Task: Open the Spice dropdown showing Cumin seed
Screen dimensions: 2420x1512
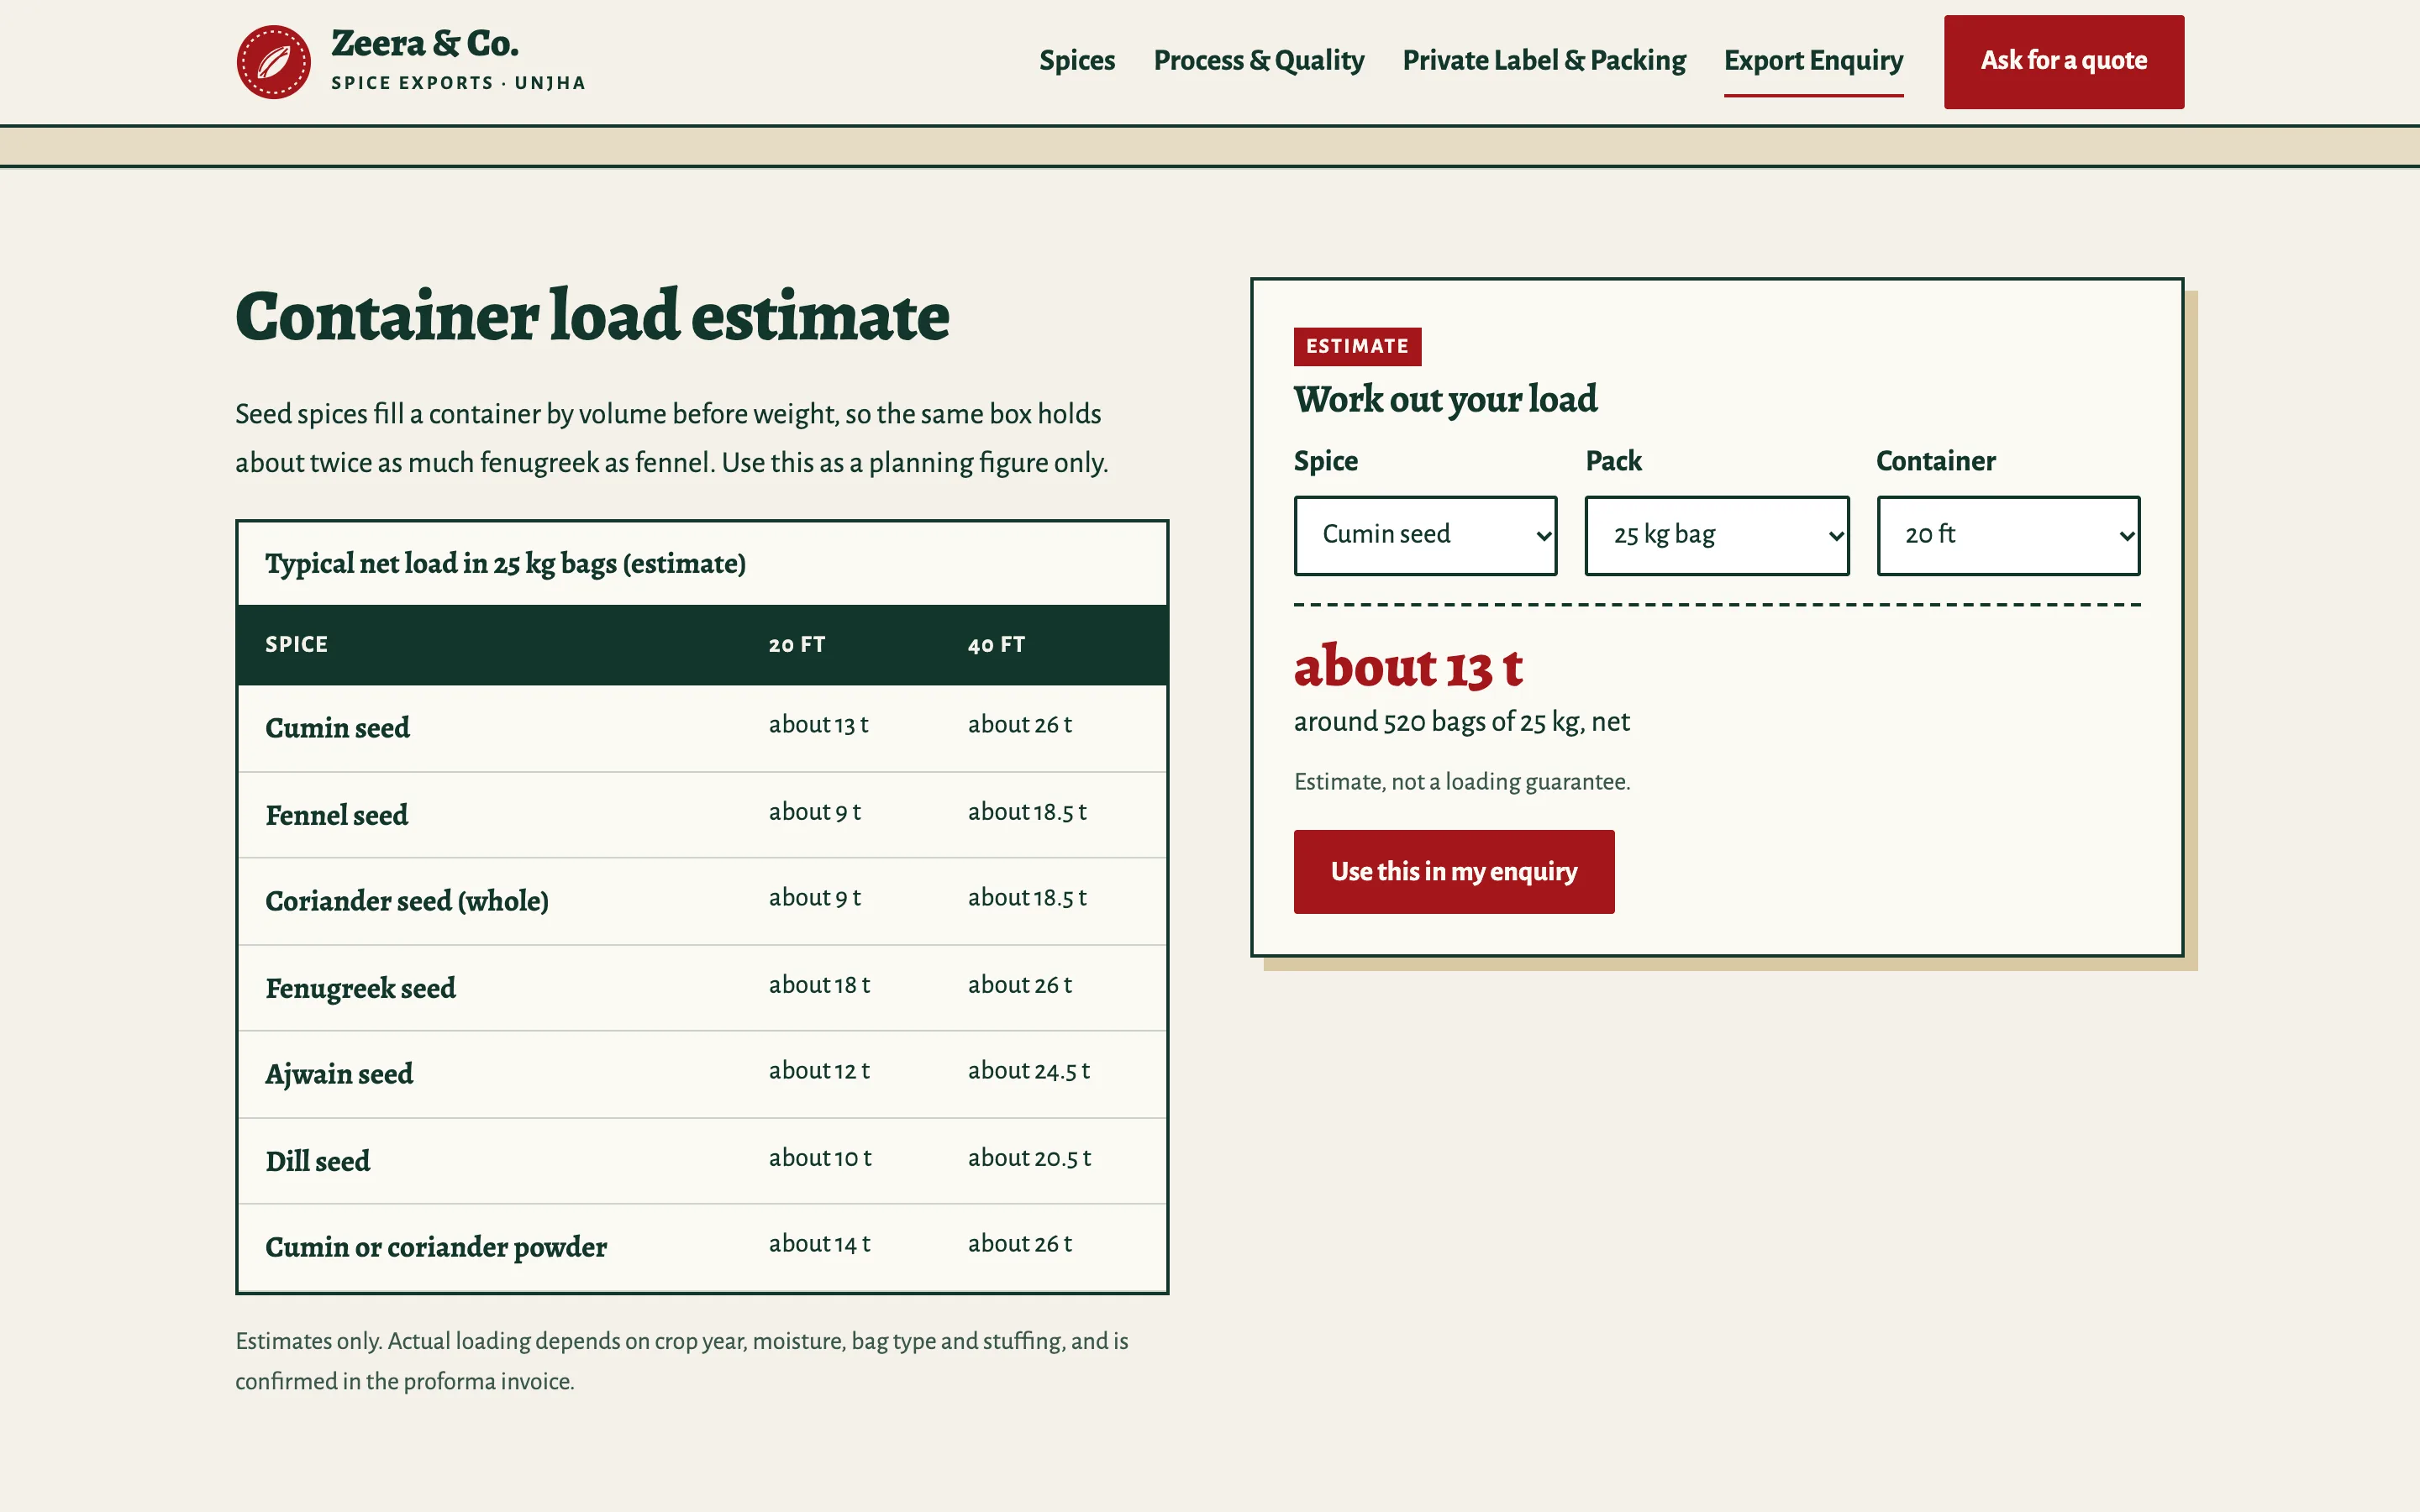Action: pyautogui.click(x=1425, y=535)
